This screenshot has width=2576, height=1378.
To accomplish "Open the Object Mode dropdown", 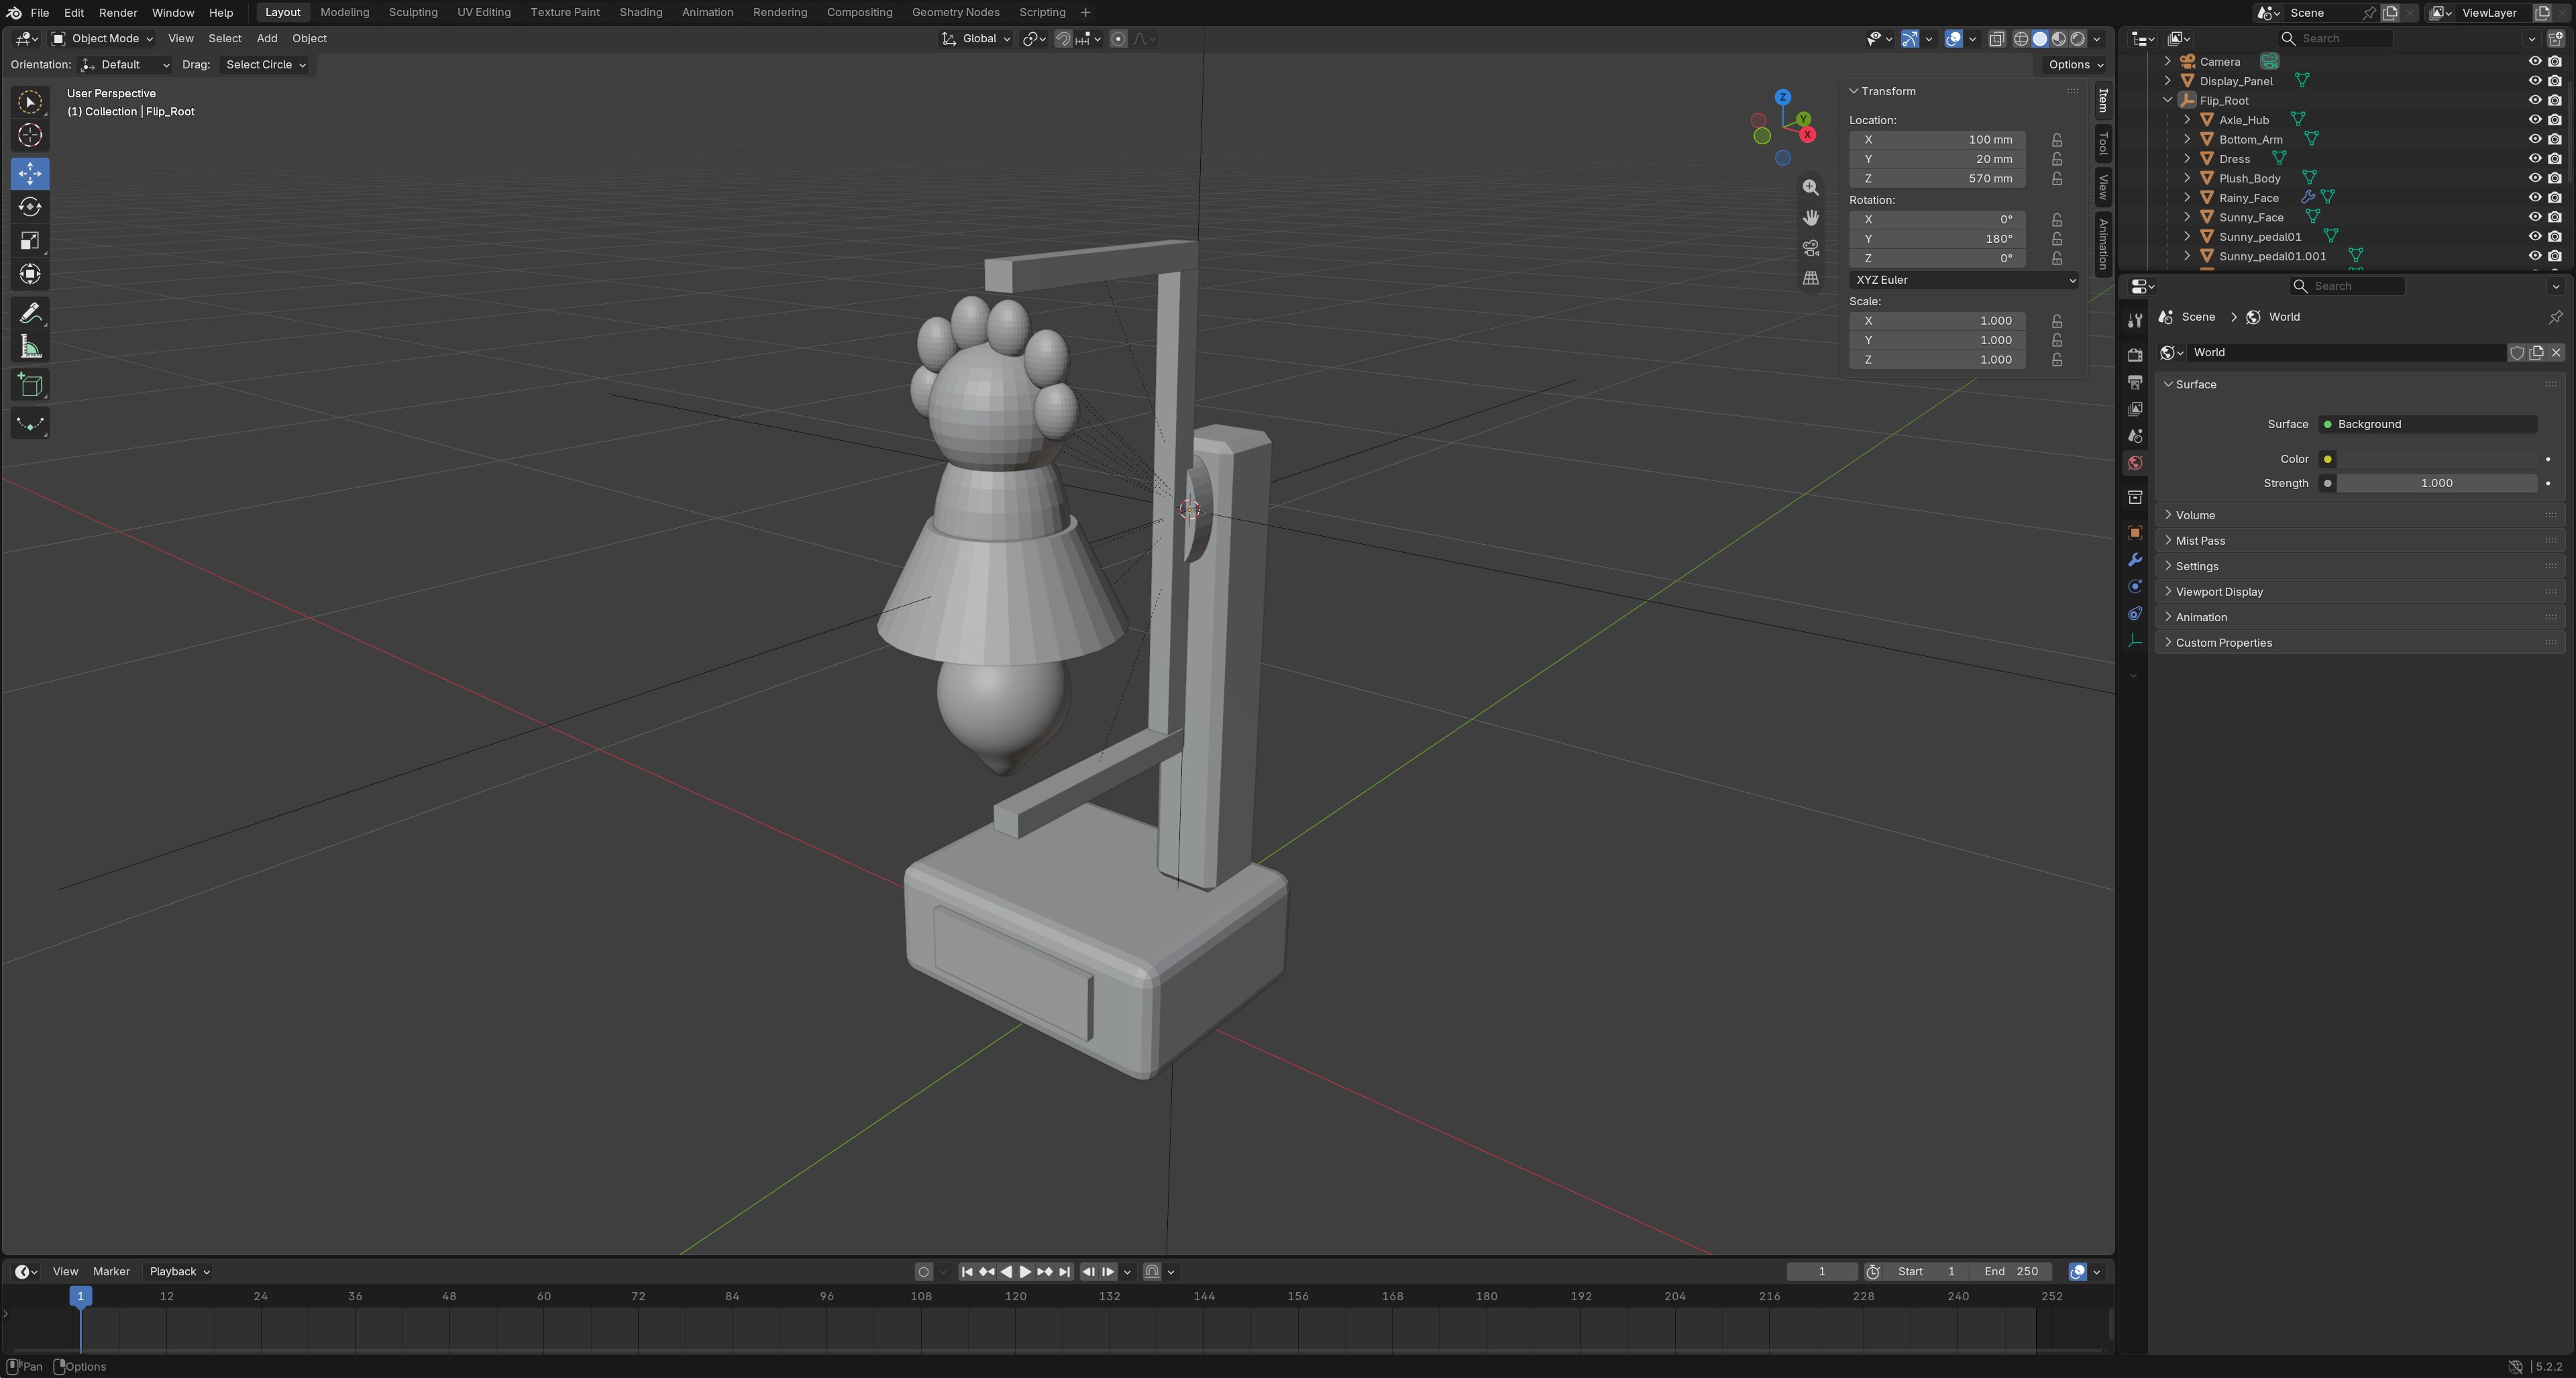I will [102, 38].
